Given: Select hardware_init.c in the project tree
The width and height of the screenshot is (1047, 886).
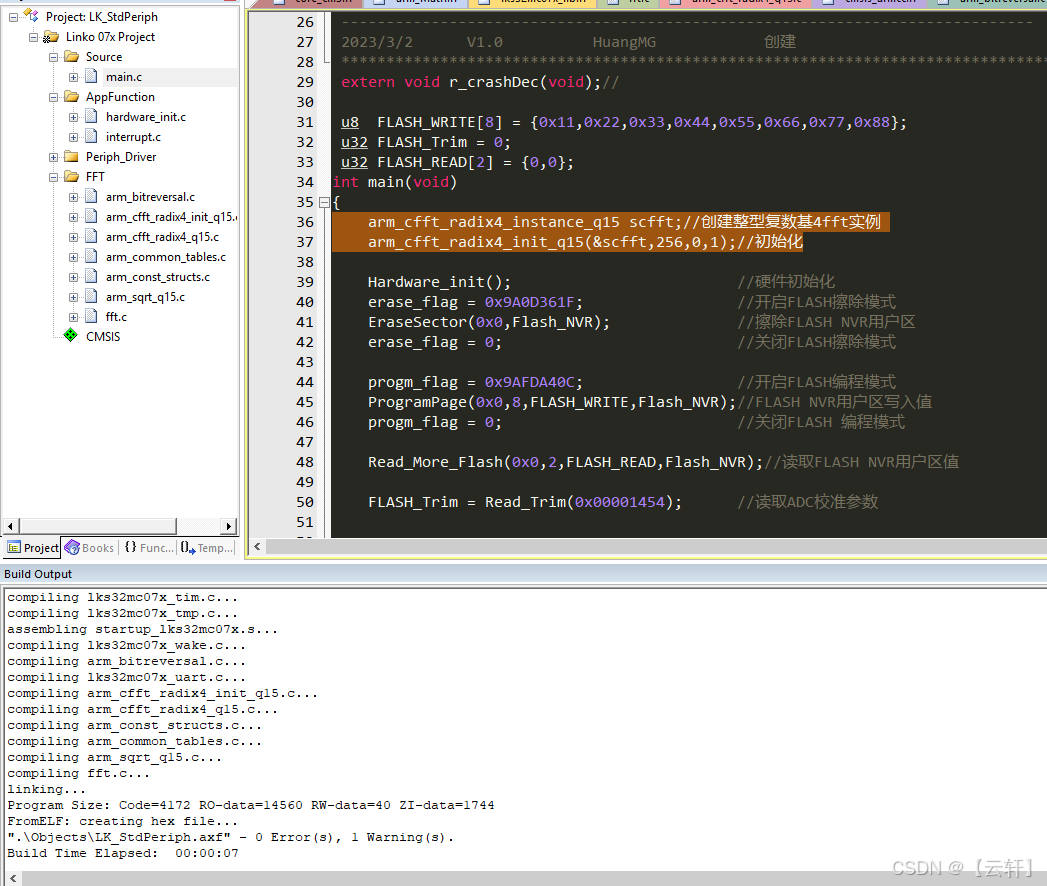Looking at the screenshot, I should pos(146,118).
